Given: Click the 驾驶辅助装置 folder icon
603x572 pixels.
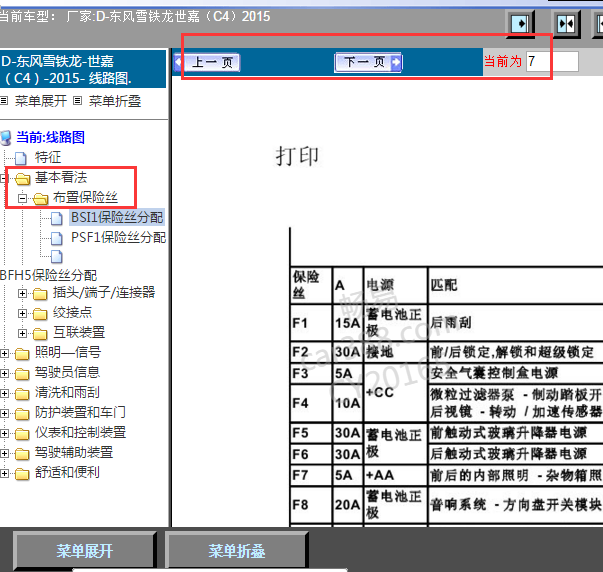Looking at the screenshot, I should coord(22,454).
